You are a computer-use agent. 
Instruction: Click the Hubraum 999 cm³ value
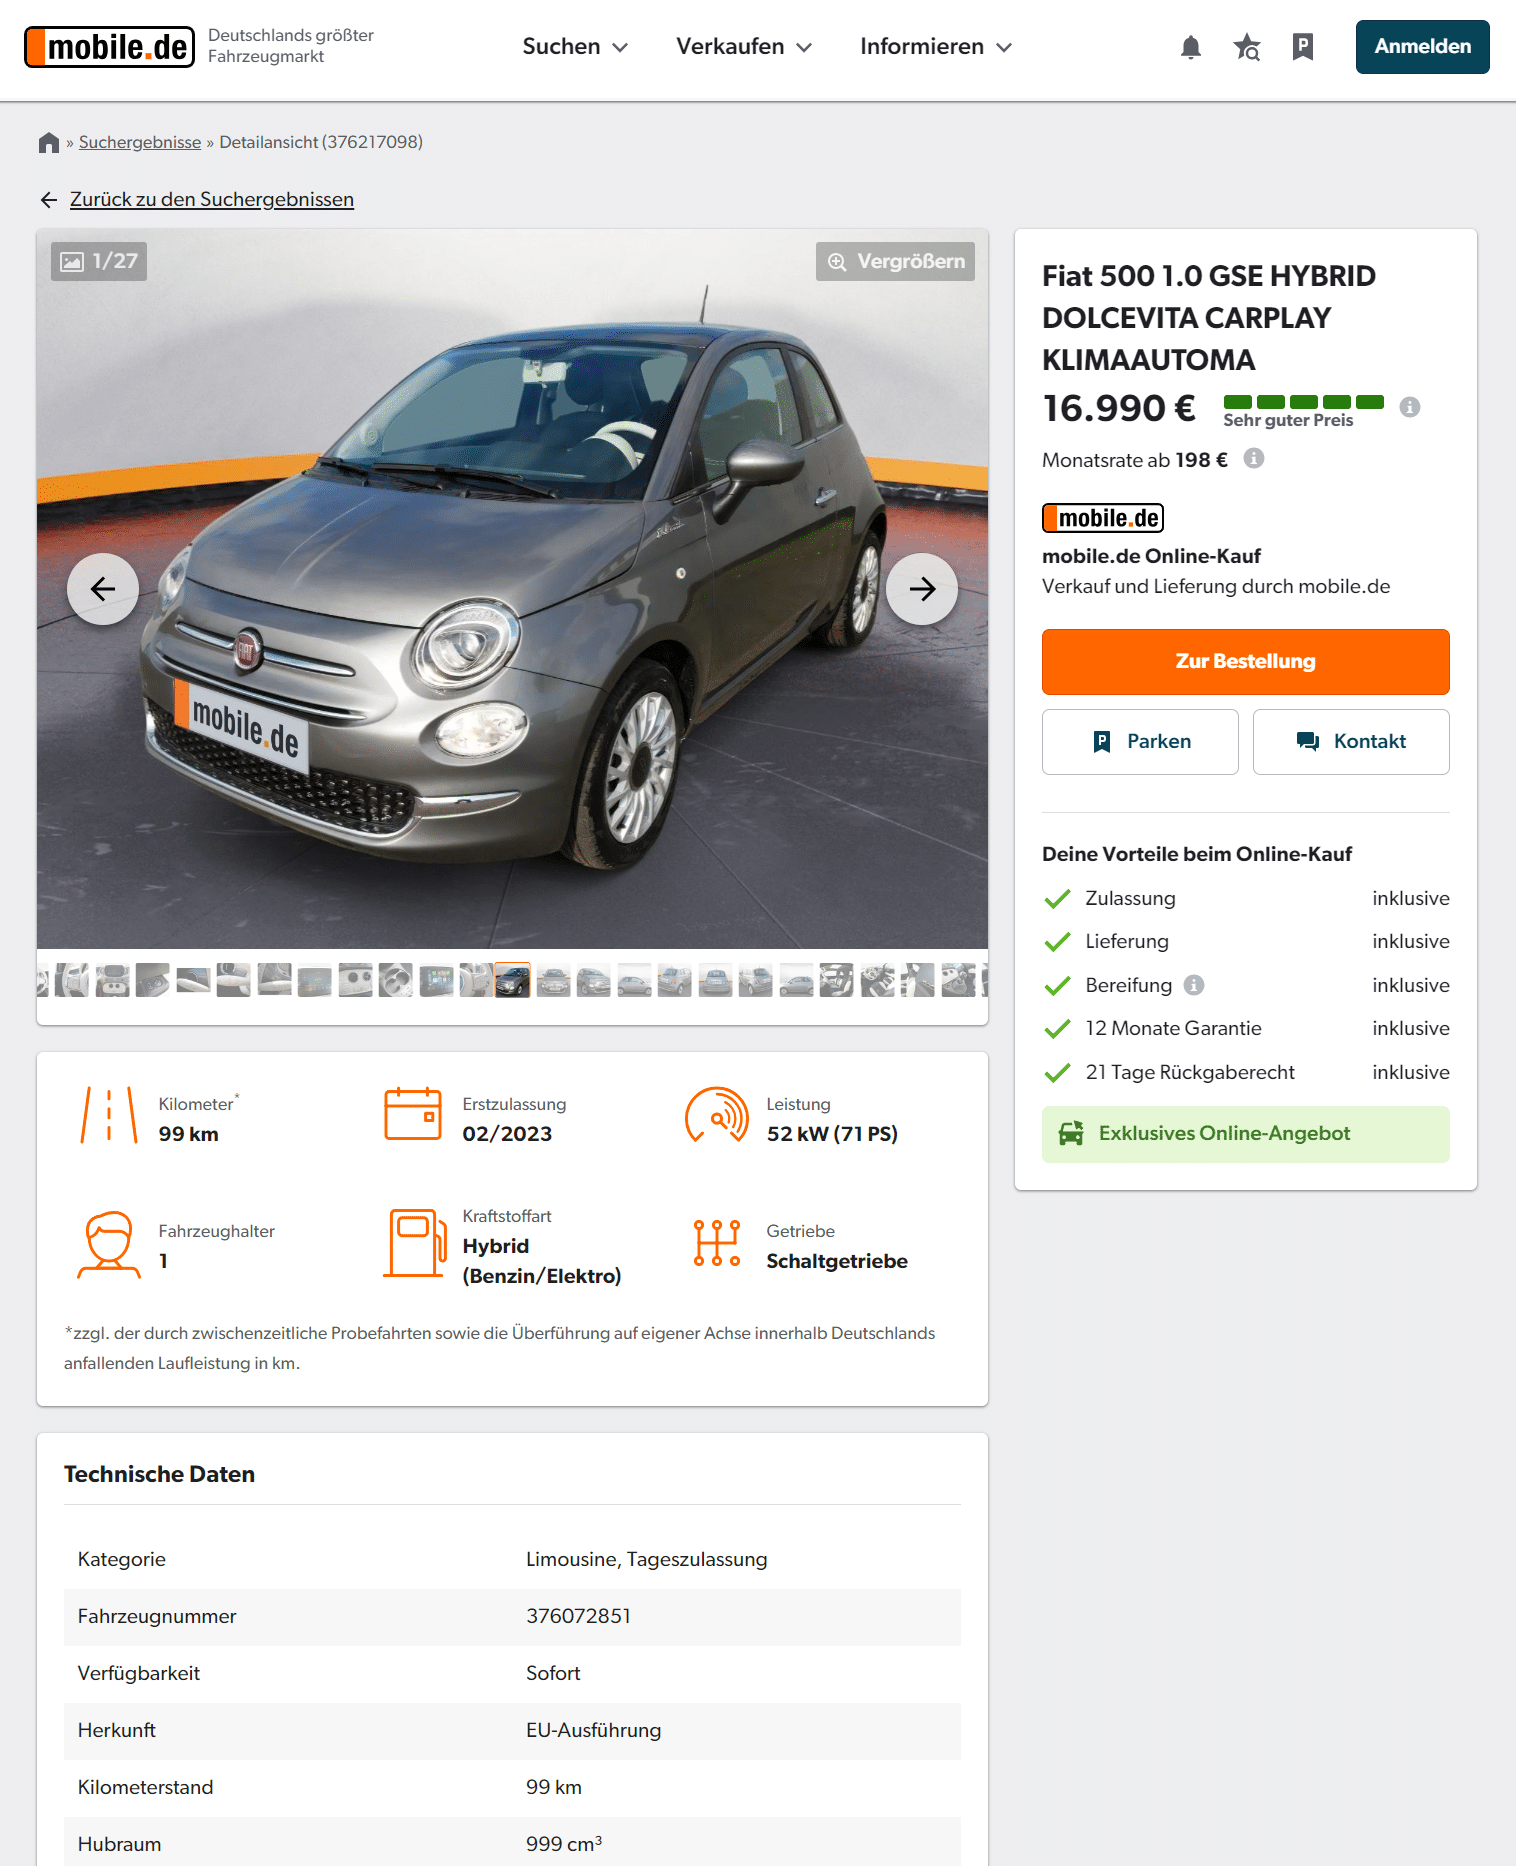564,1844
